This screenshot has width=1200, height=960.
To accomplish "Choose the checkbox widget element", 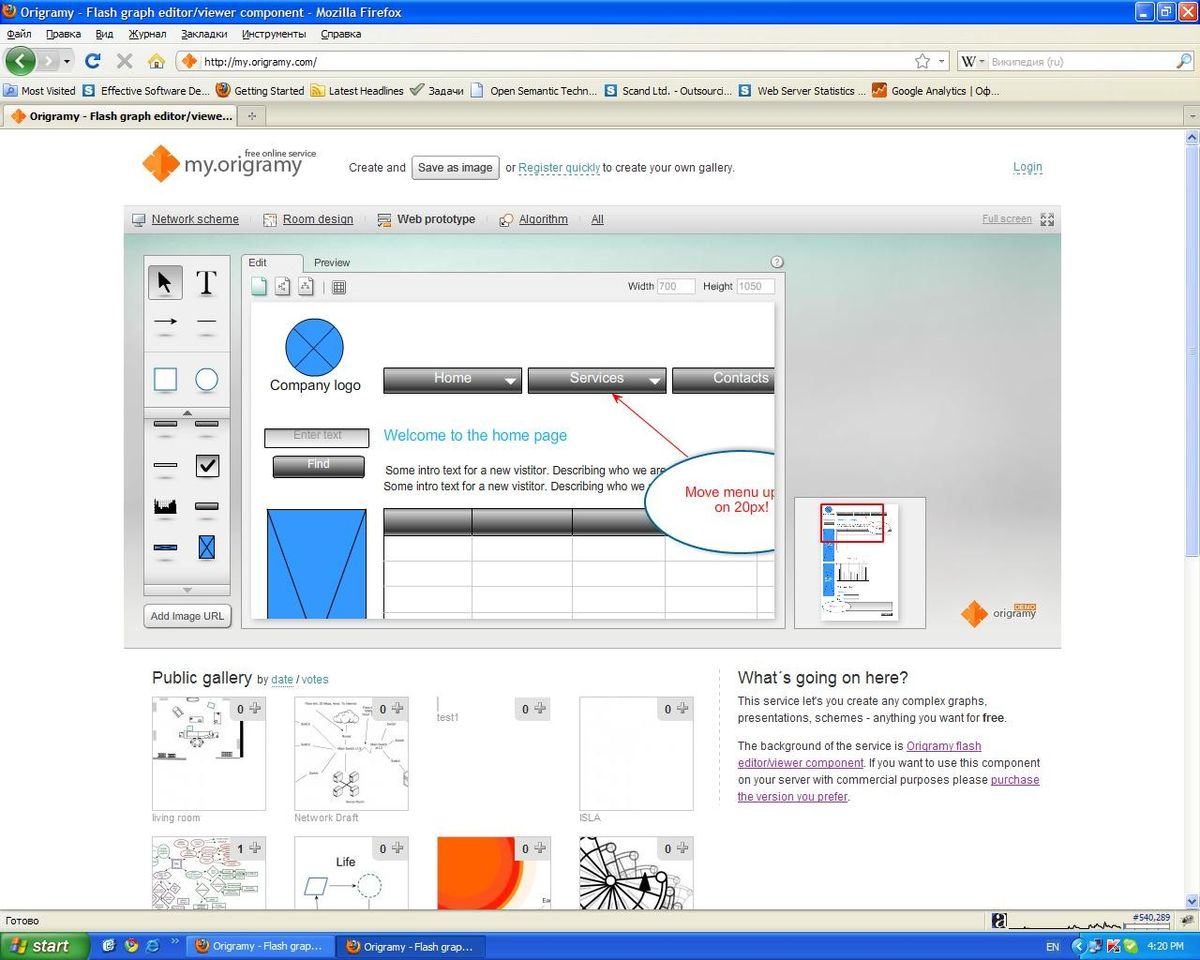I will click(206, 465).
